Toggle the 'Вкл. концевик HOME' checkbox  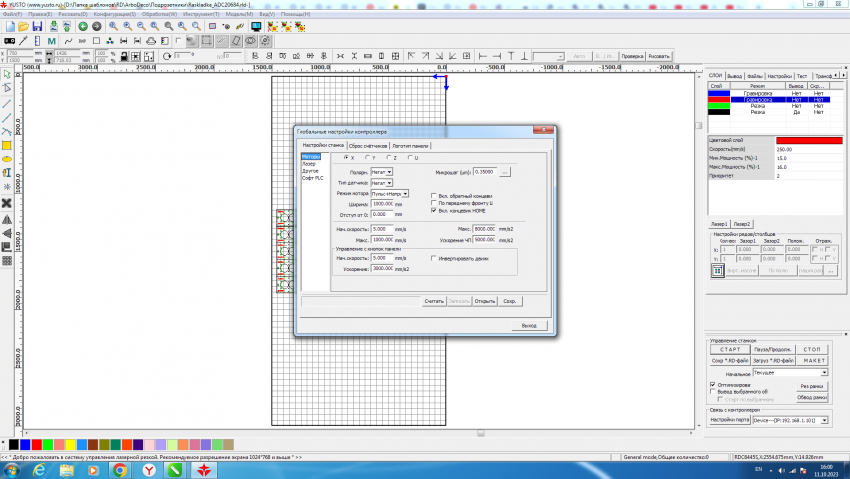coord(433,211)
